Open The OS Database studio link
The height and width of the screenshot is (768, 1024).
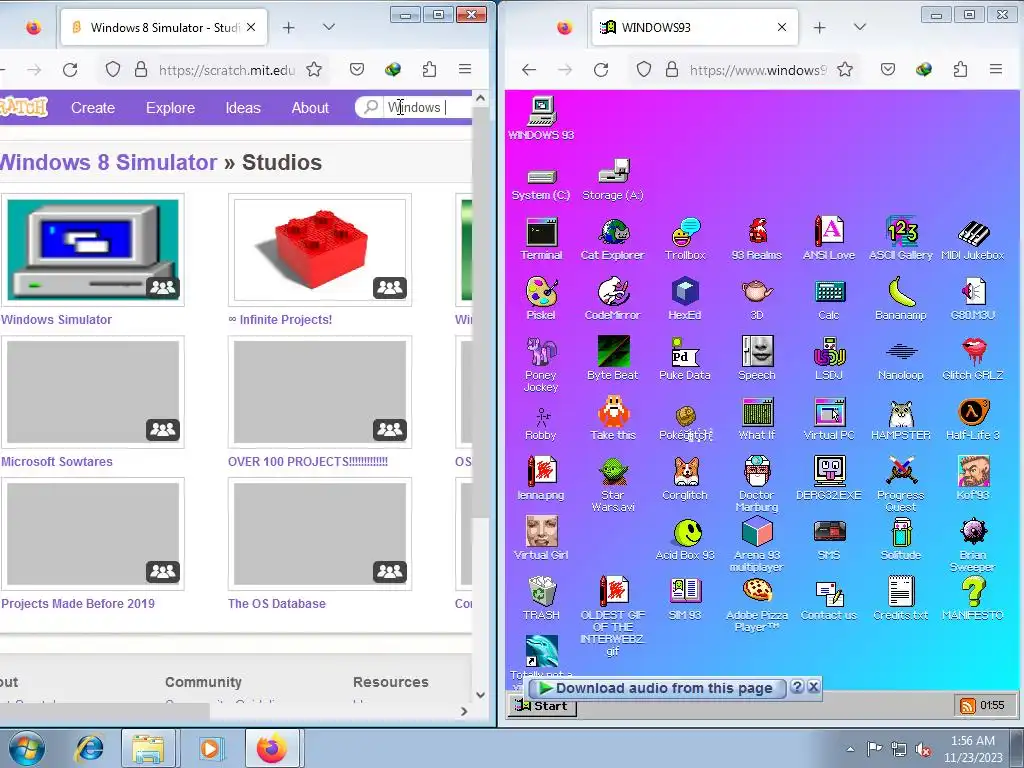coord(277,603)
